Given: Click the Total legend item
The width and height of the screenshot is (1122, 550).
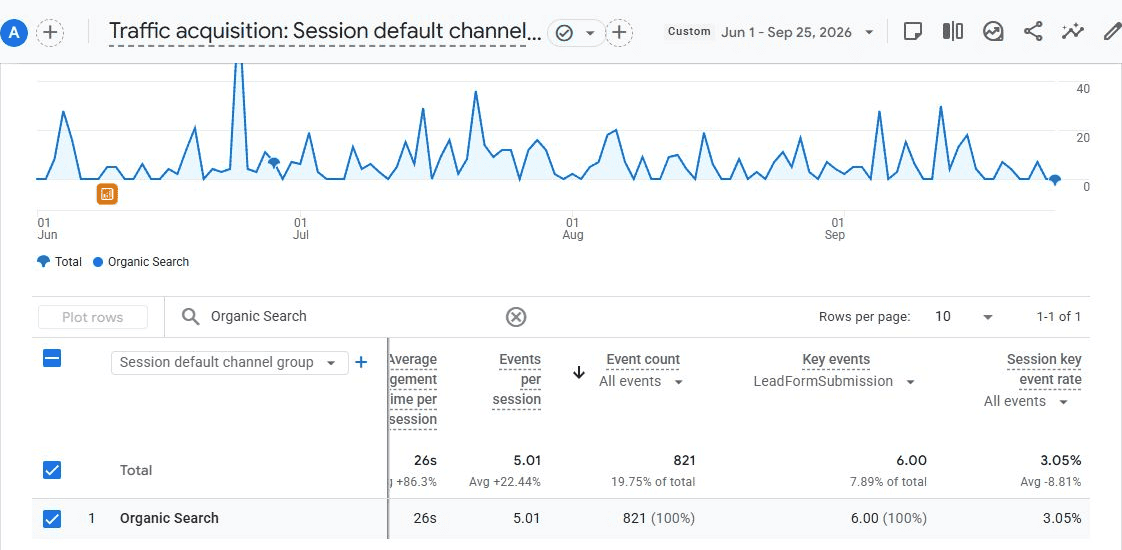Looking at the screenshot, I should coord(59,262).
